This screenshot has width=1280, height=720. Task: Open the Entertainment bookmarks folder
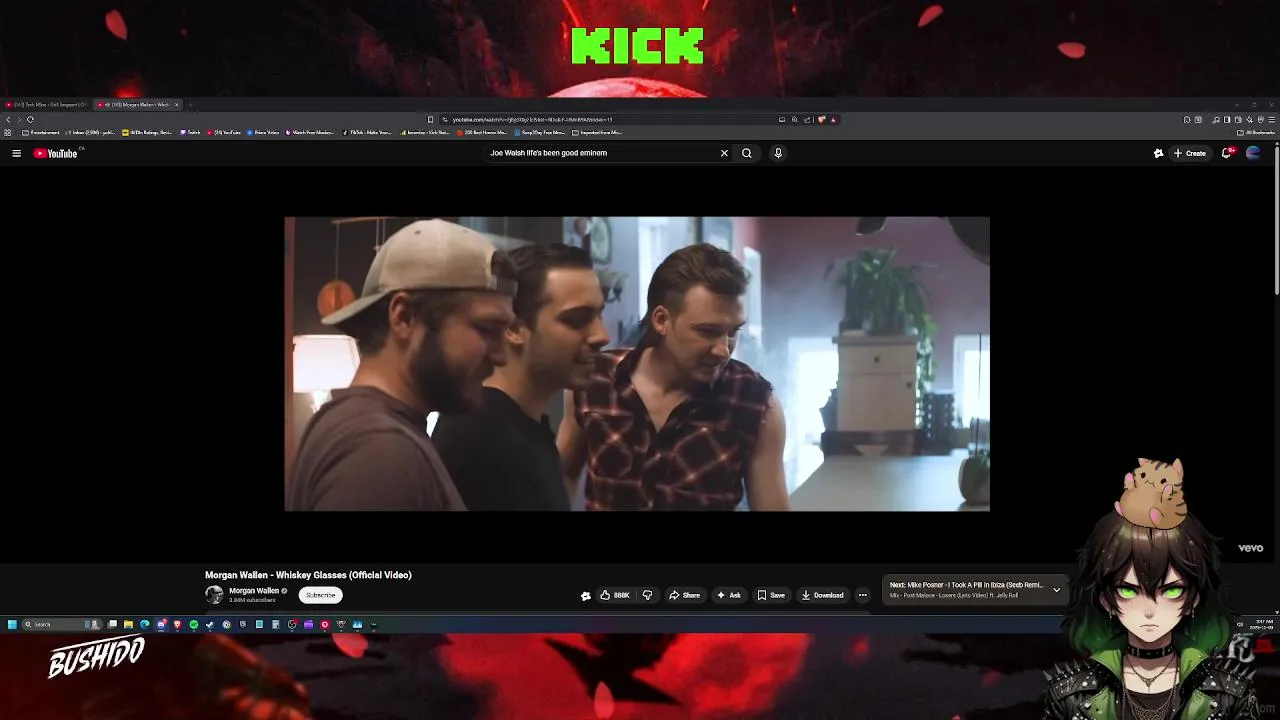(x=41, y=132)
